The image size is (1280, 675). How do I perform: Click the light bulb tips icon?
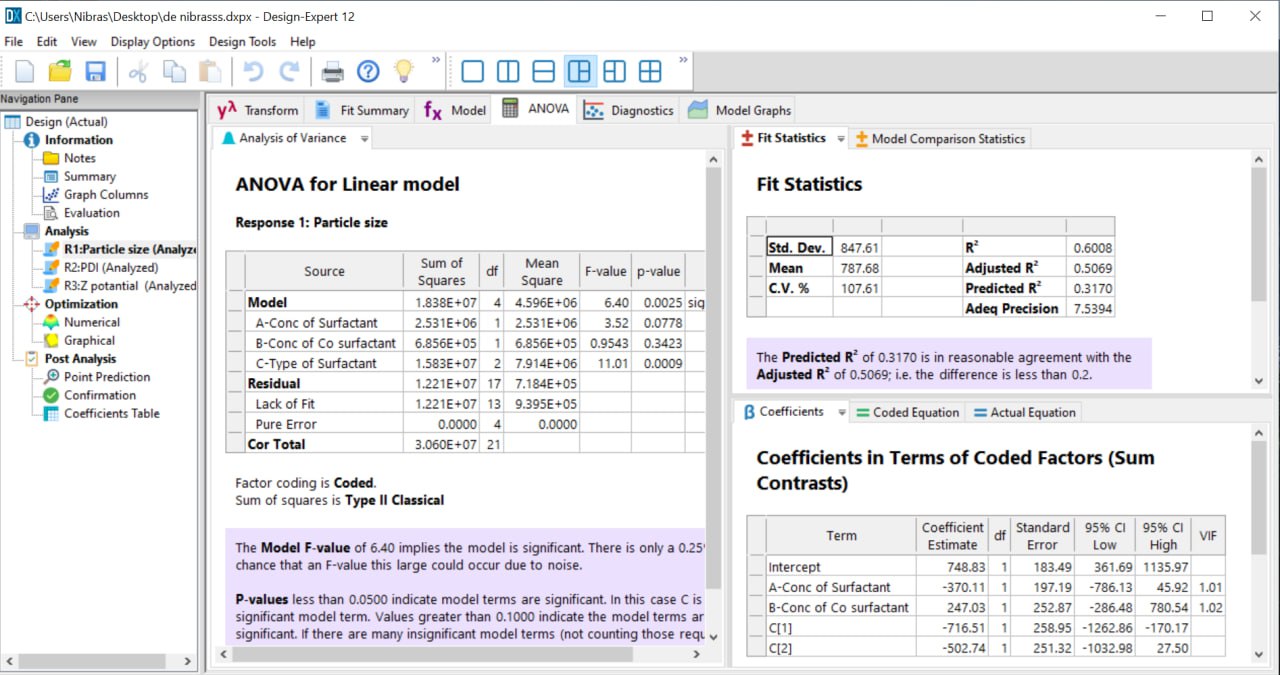pos(403,71)
